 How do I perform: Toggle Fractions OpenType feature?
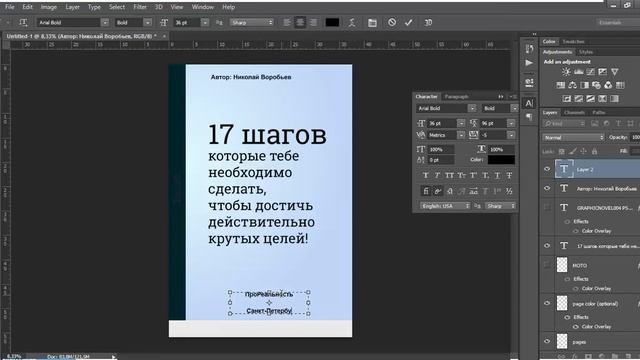point(509,191)
